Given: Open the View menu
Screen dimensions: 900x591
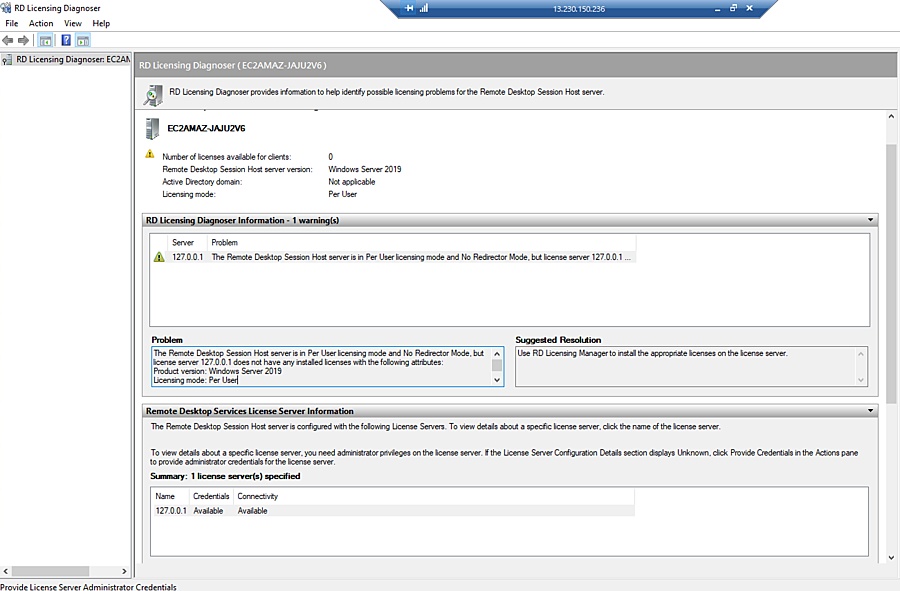Looking at the screenshot, I should click(73, 23).
